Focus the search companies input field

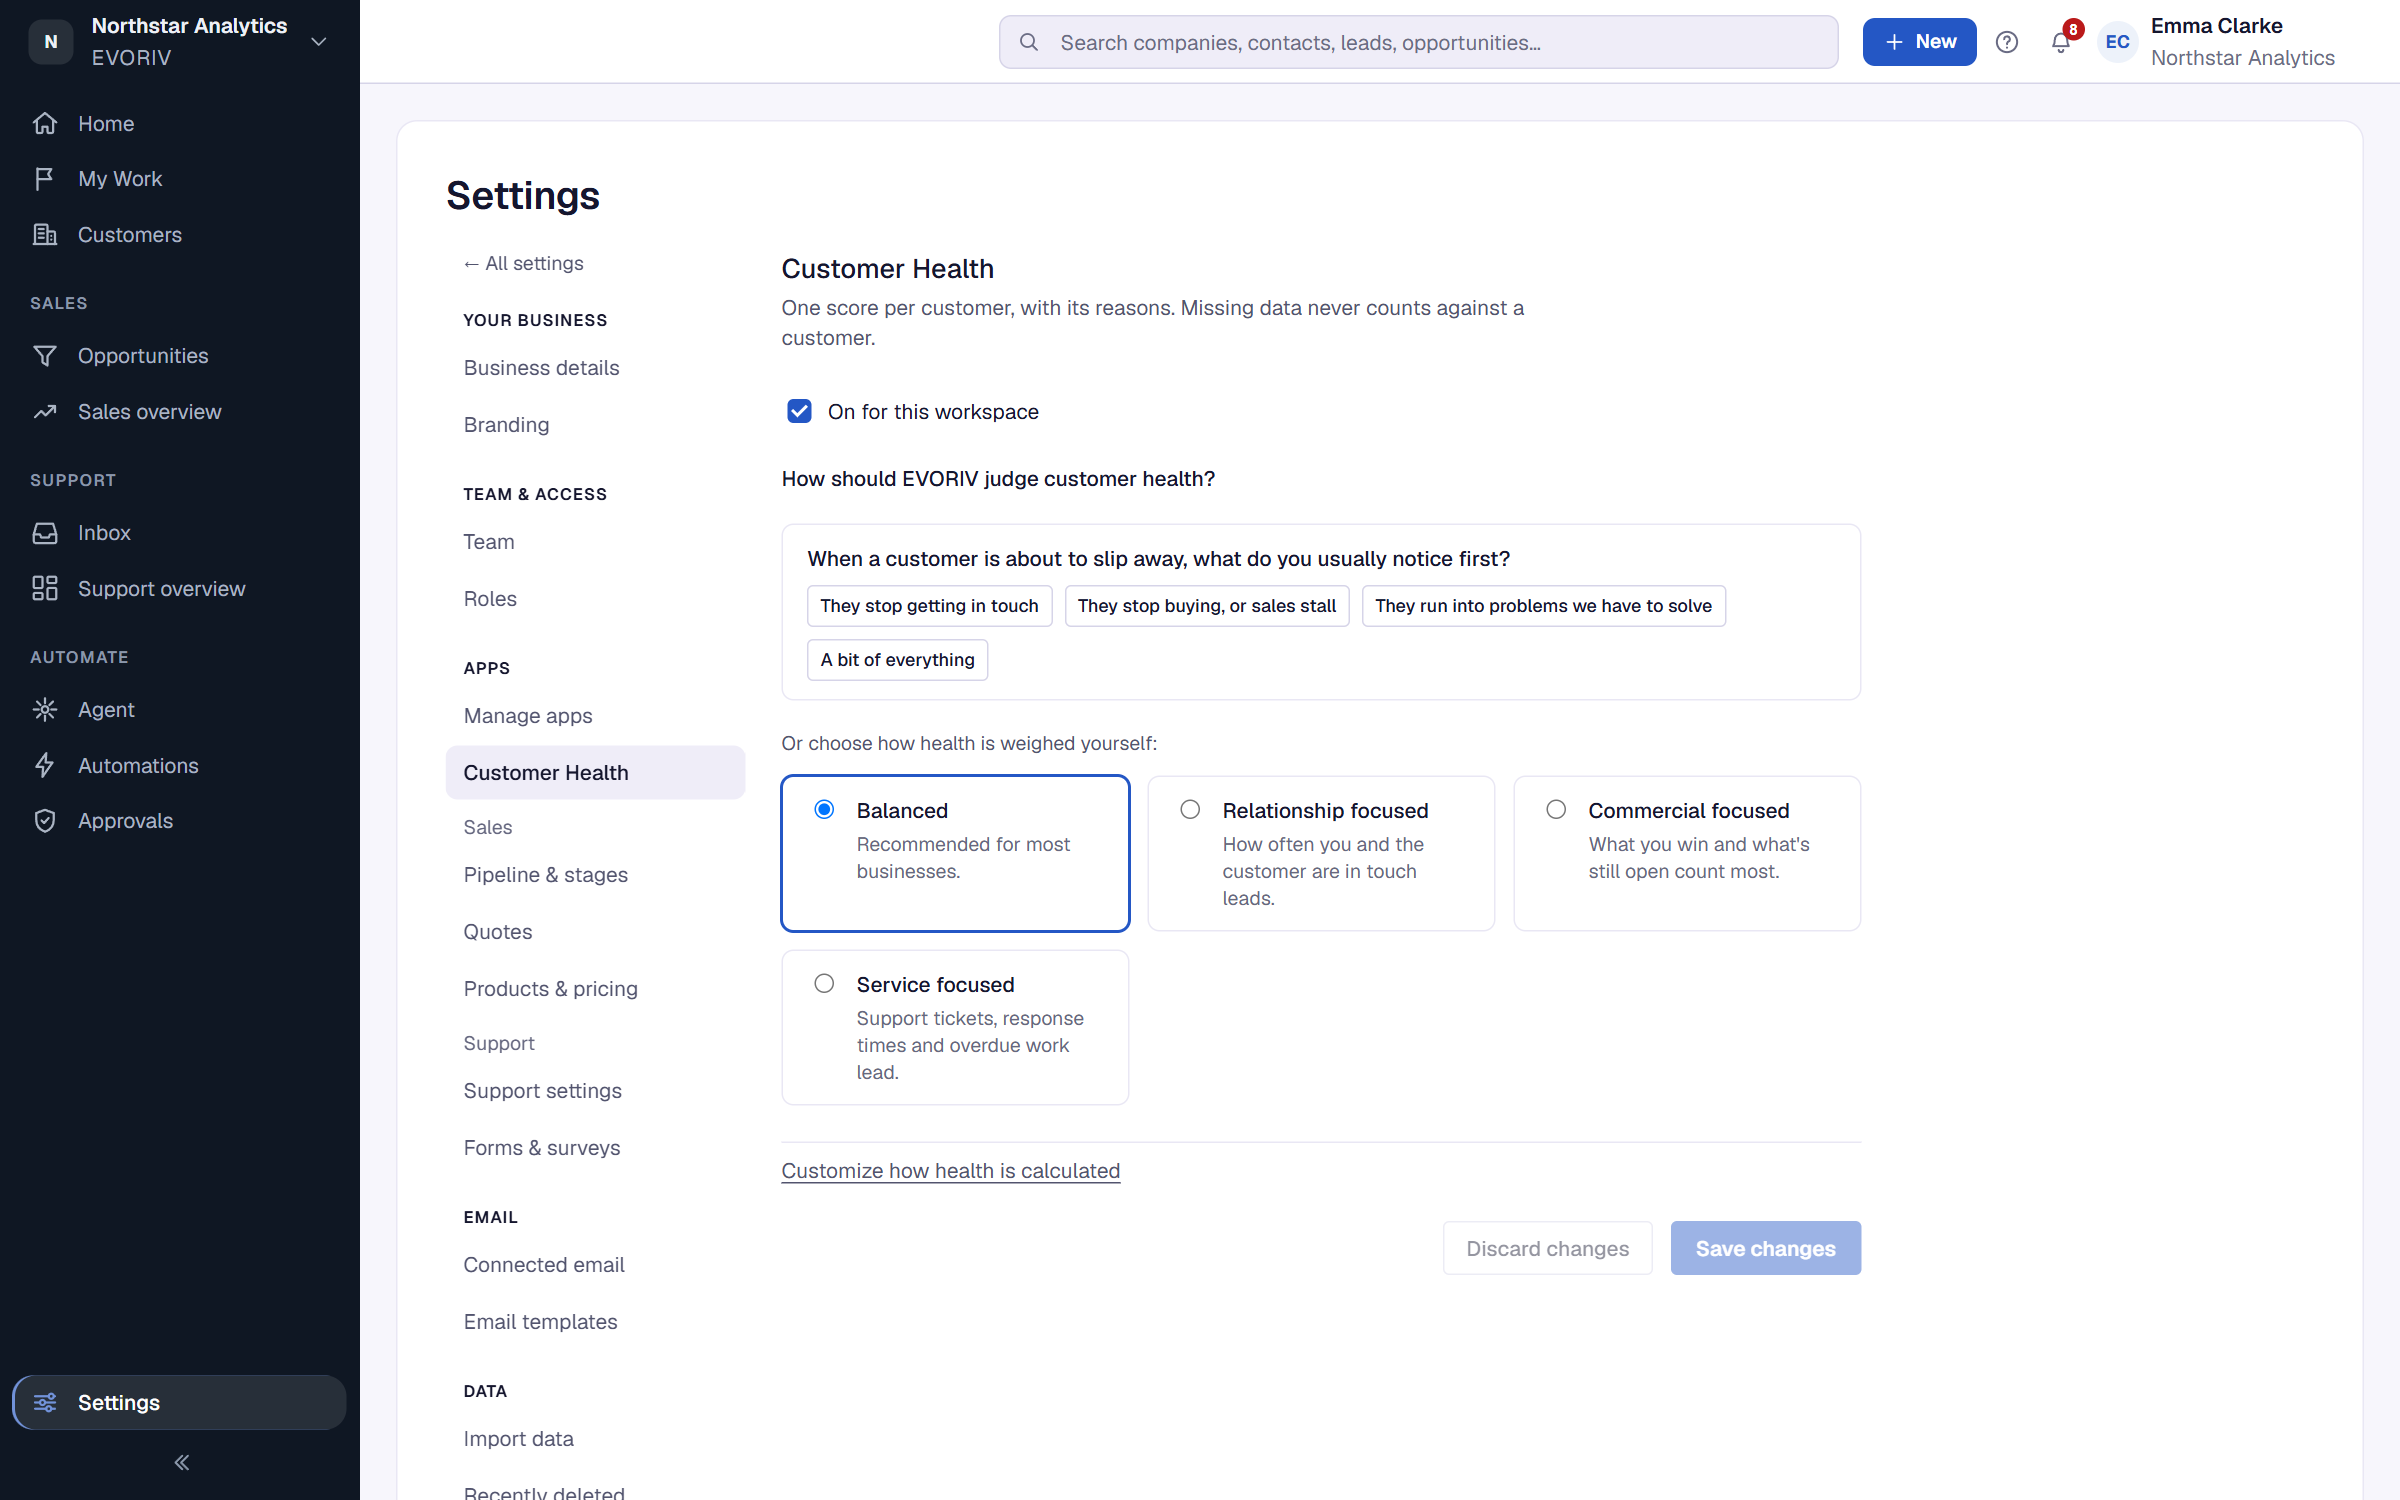click(1418, 42)
